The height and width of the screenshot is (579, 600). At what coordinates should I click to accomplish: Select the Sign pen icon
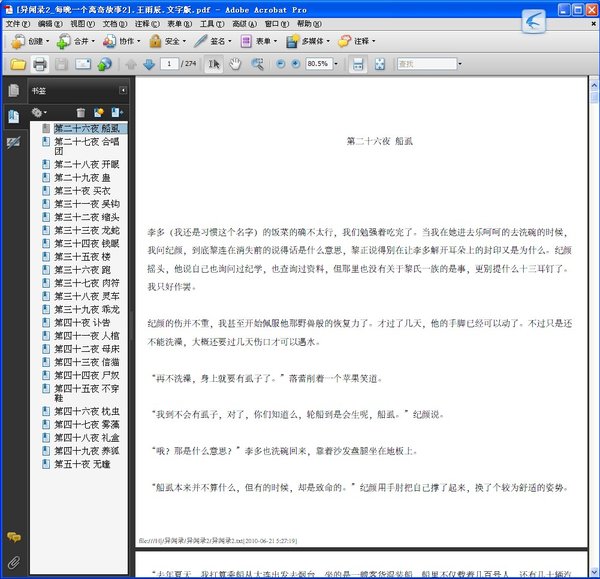tap(201, 41)
